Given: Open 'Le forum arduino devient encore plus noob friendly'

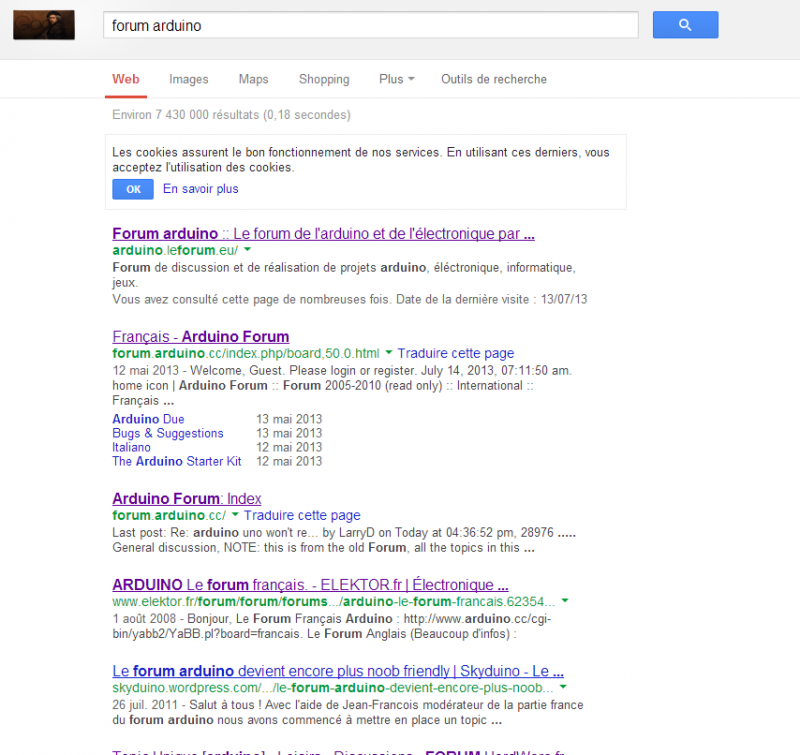Looking at the screenshot, I should [338, 671].
